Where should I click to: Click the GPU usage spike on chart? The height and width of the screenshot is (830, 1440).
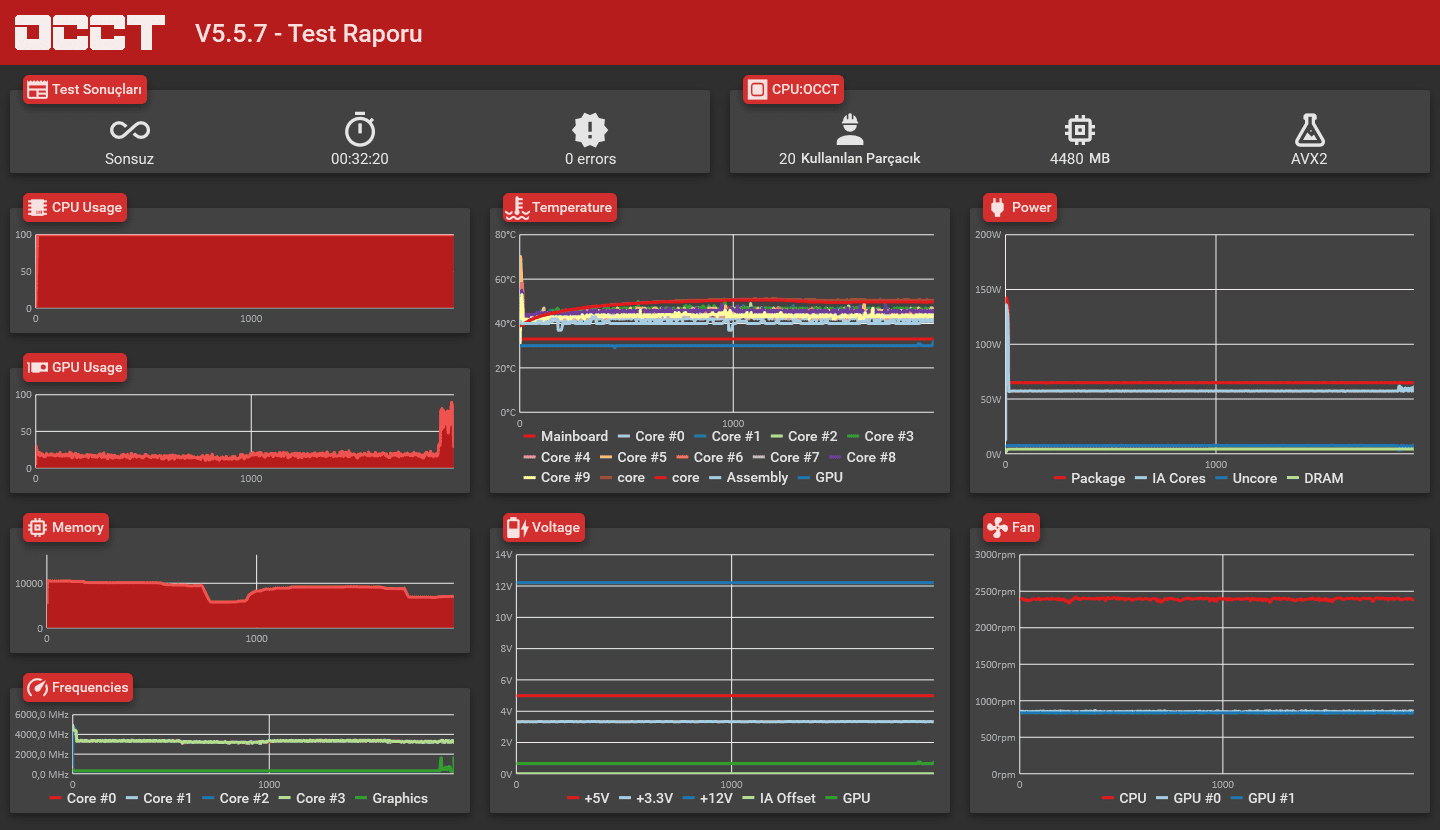point(446,430)
